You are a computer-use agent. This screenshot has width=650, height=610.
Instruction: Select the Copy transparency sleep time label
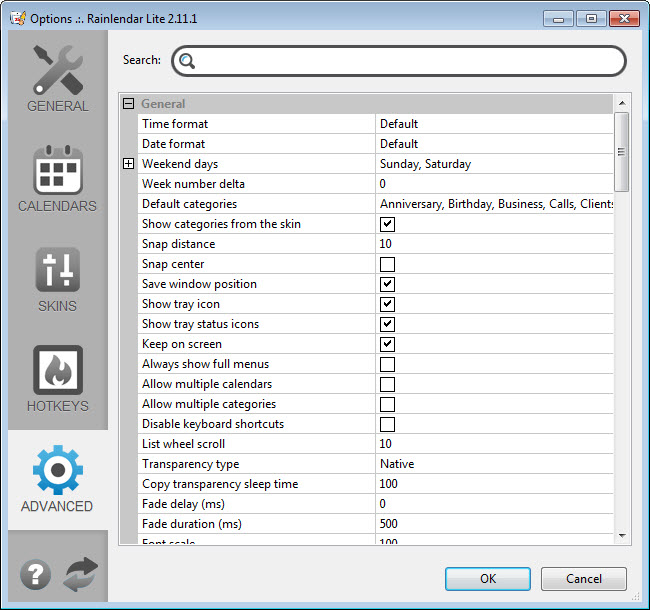point(220,484)
